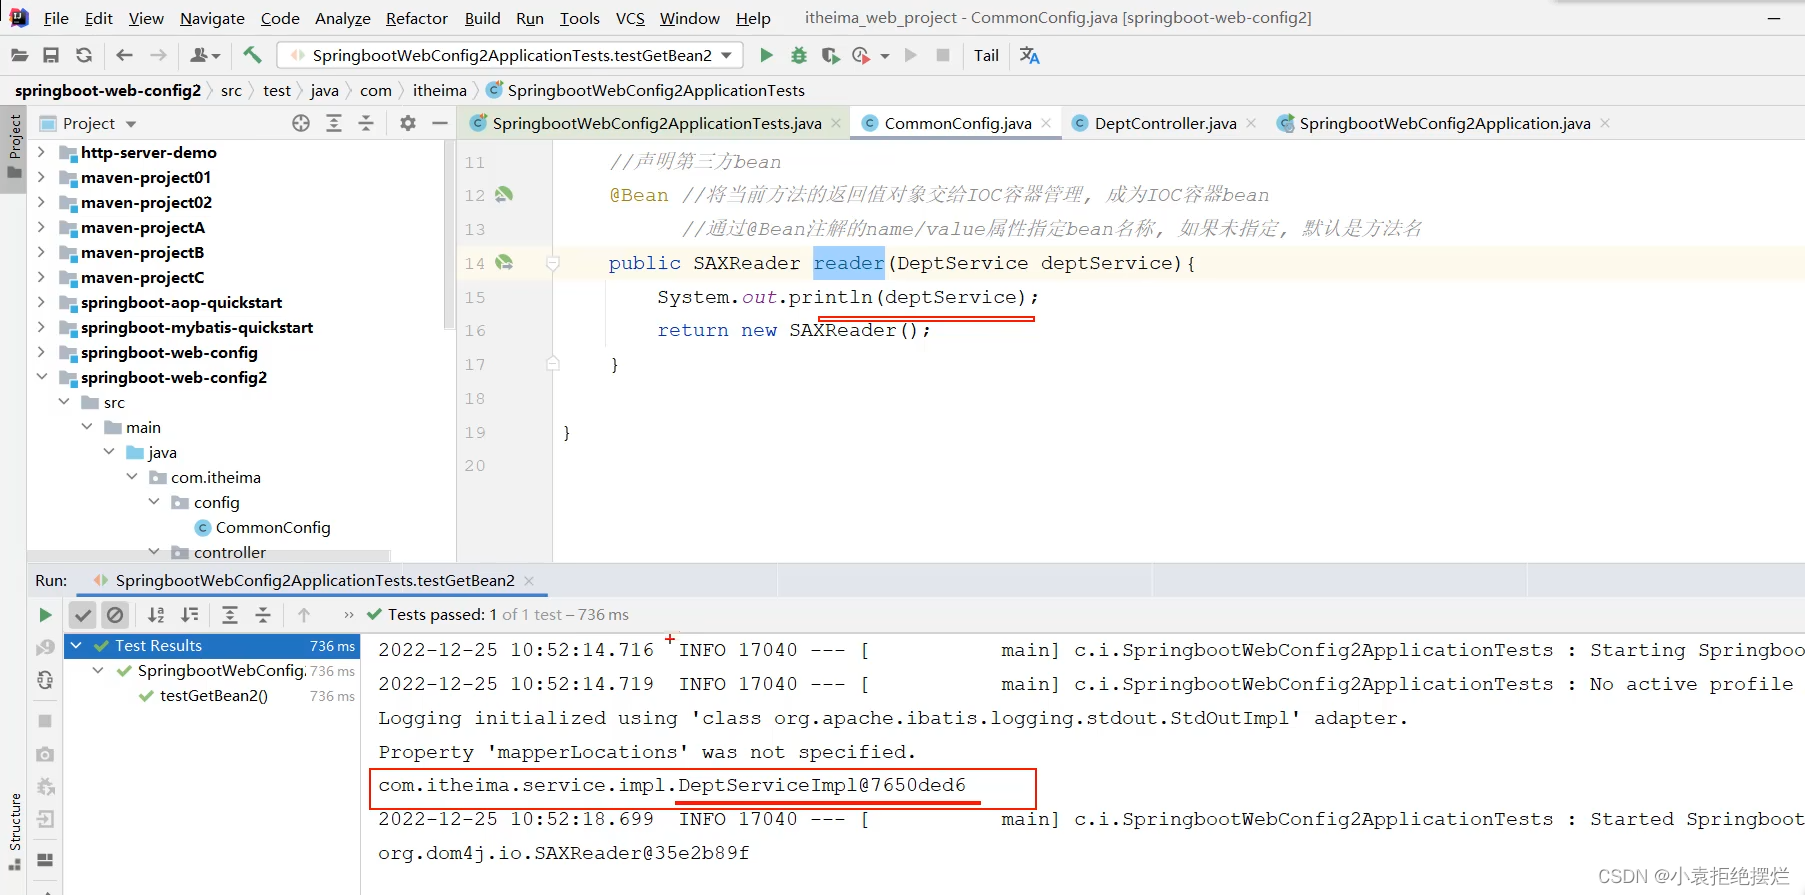This screenshot has width=1805, height=895.
Task: Expand the maven-project01 module
Action: click(41, 177)
